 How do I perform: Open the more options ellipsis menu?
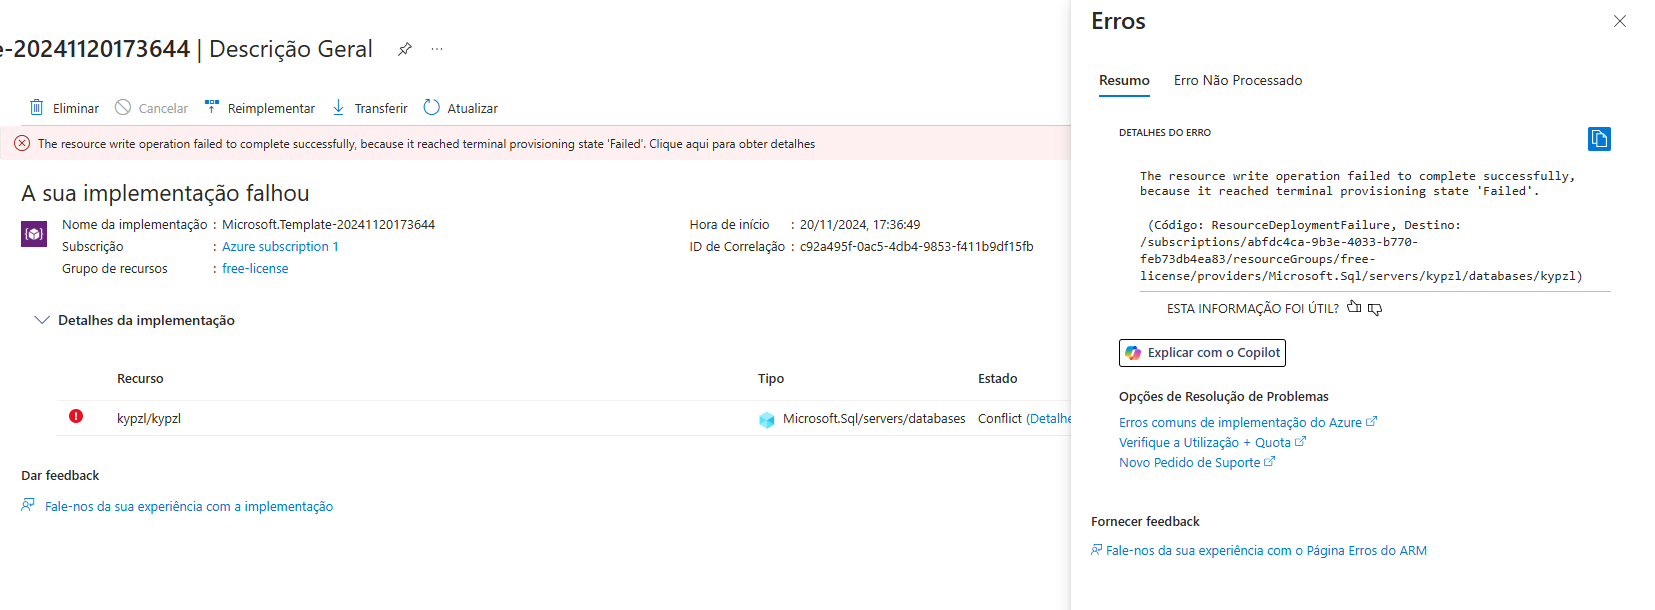pos(437,49)
